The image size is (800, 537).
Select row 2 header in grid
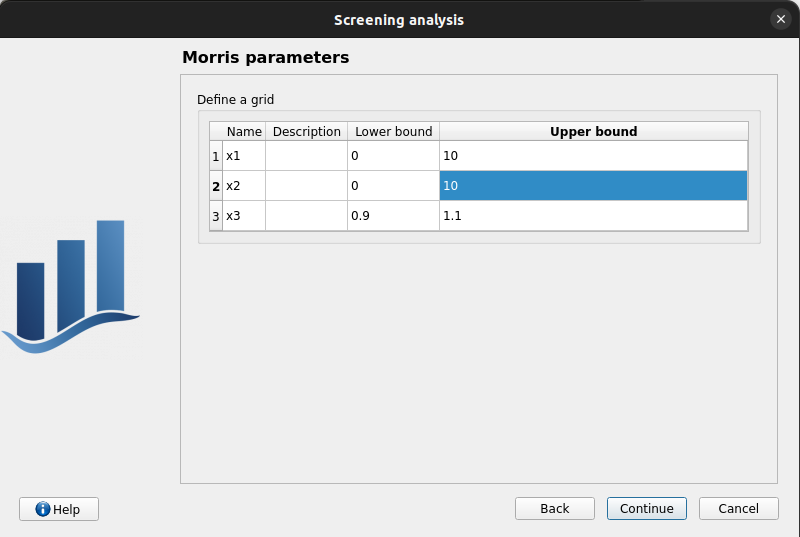tap(216, 186)
